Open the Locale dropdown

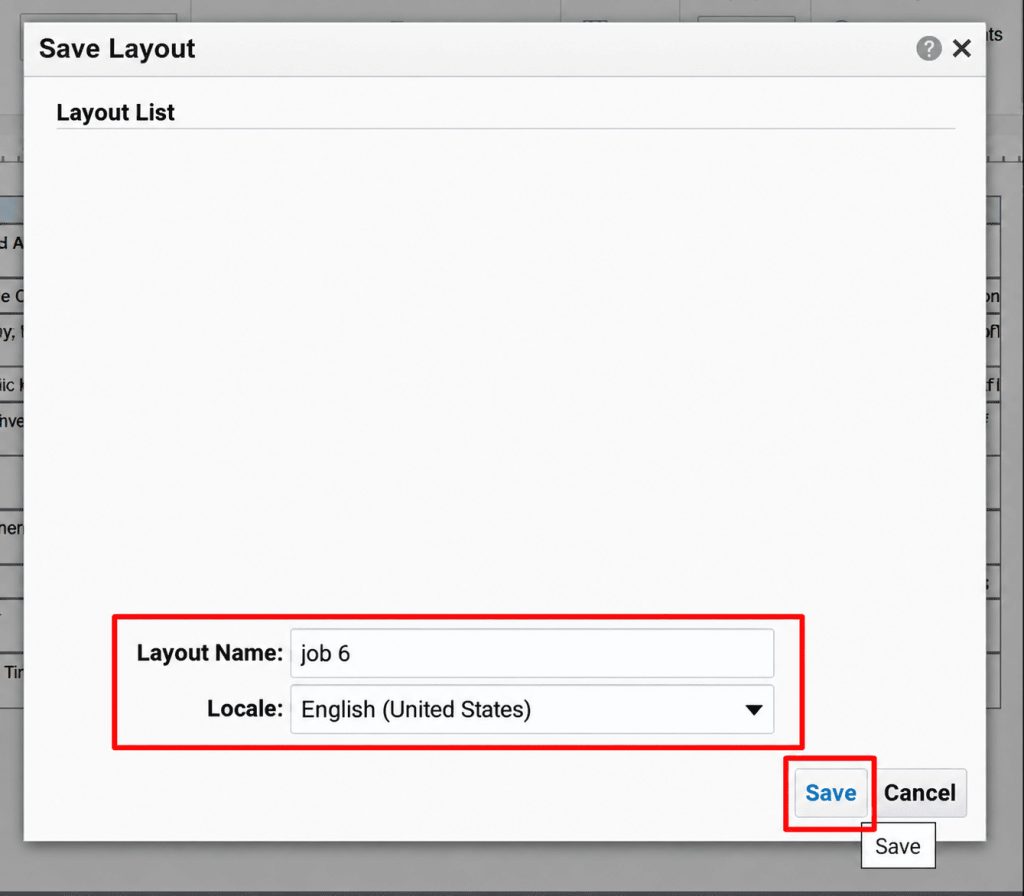pyautogui.click(x=532, y=709)
